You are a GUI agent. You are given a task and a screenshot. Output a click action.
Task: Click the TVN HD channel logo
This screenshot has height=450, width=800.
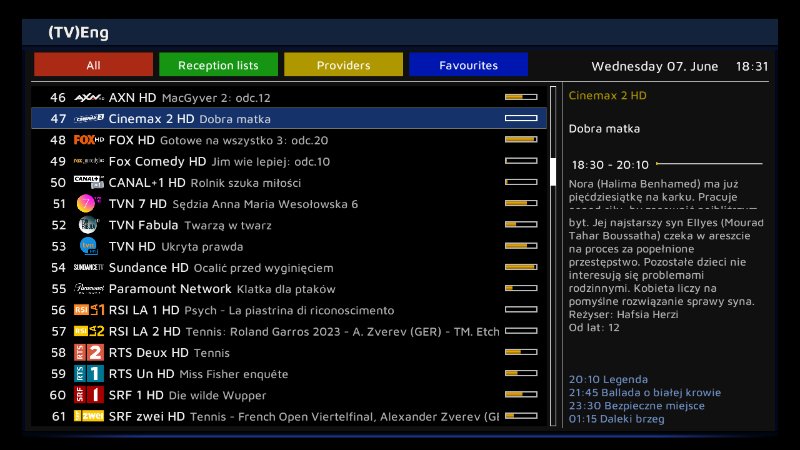click(x=89, y=246)
